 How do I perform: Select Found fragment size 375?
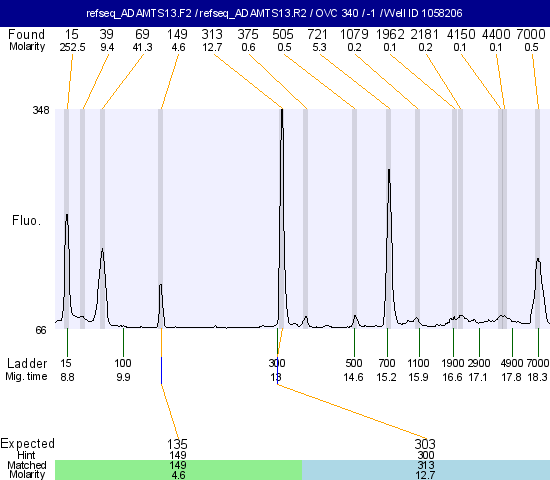248,34
